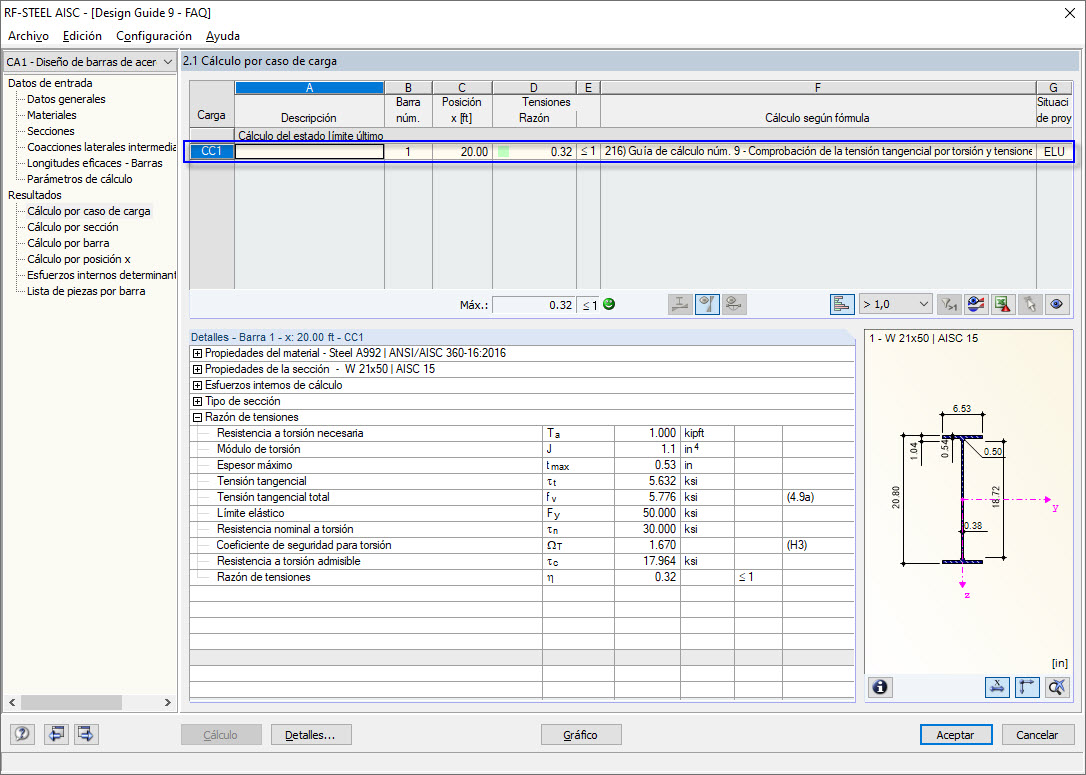Open the Archivo menu

click(28, 36)
